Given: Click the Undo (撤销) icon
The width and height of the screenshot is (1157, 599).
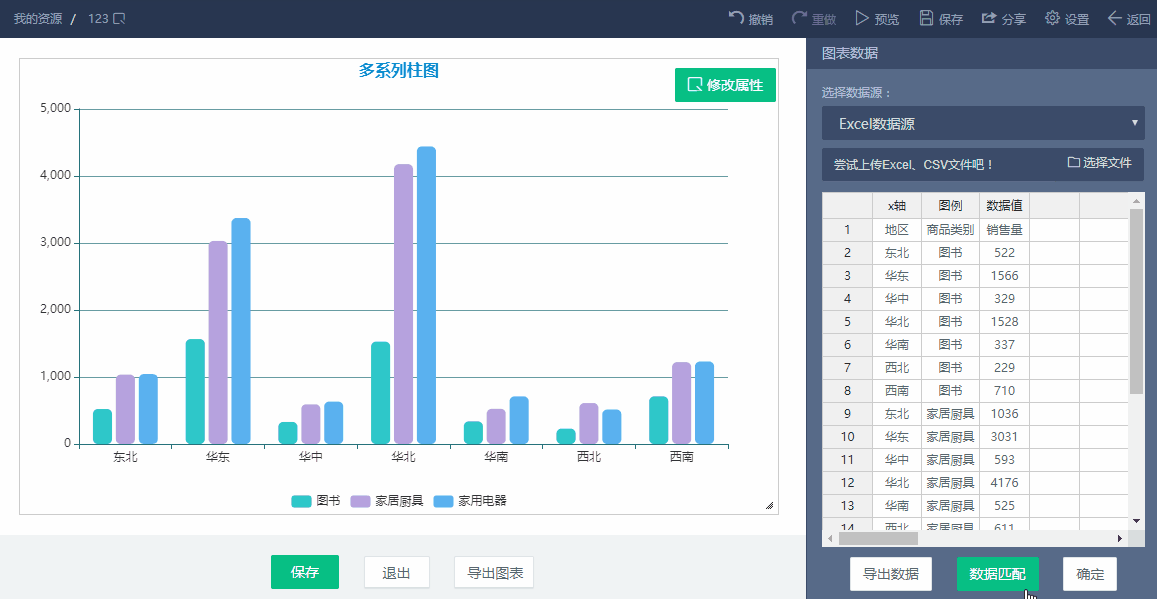Looking at the screenshot, I should 736,18.
